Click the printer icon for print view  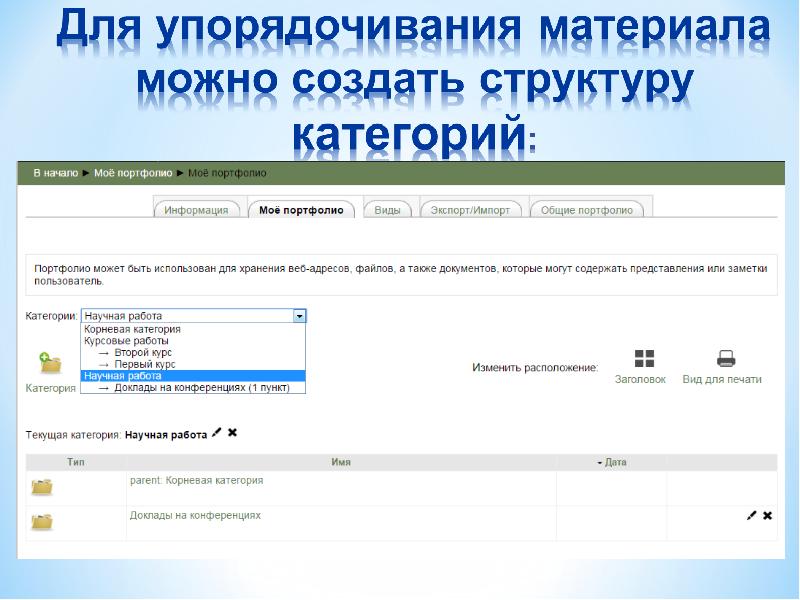coord(726,360)
